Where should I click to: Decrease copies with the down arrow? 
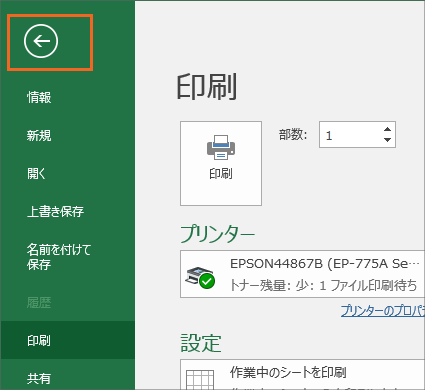click(x=387, y=140)
